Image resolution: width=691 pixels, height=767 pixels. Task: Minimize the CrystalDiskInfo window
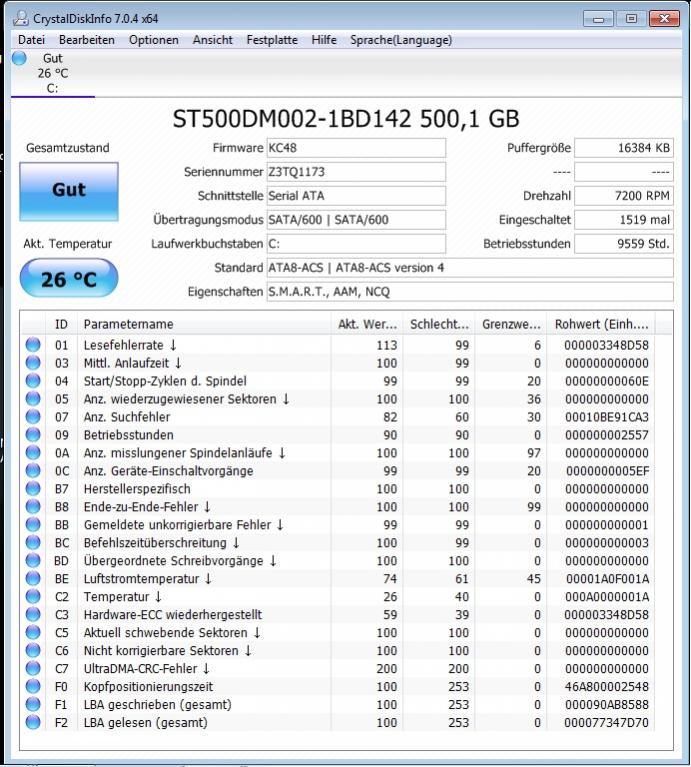click(x=598, y=19)
